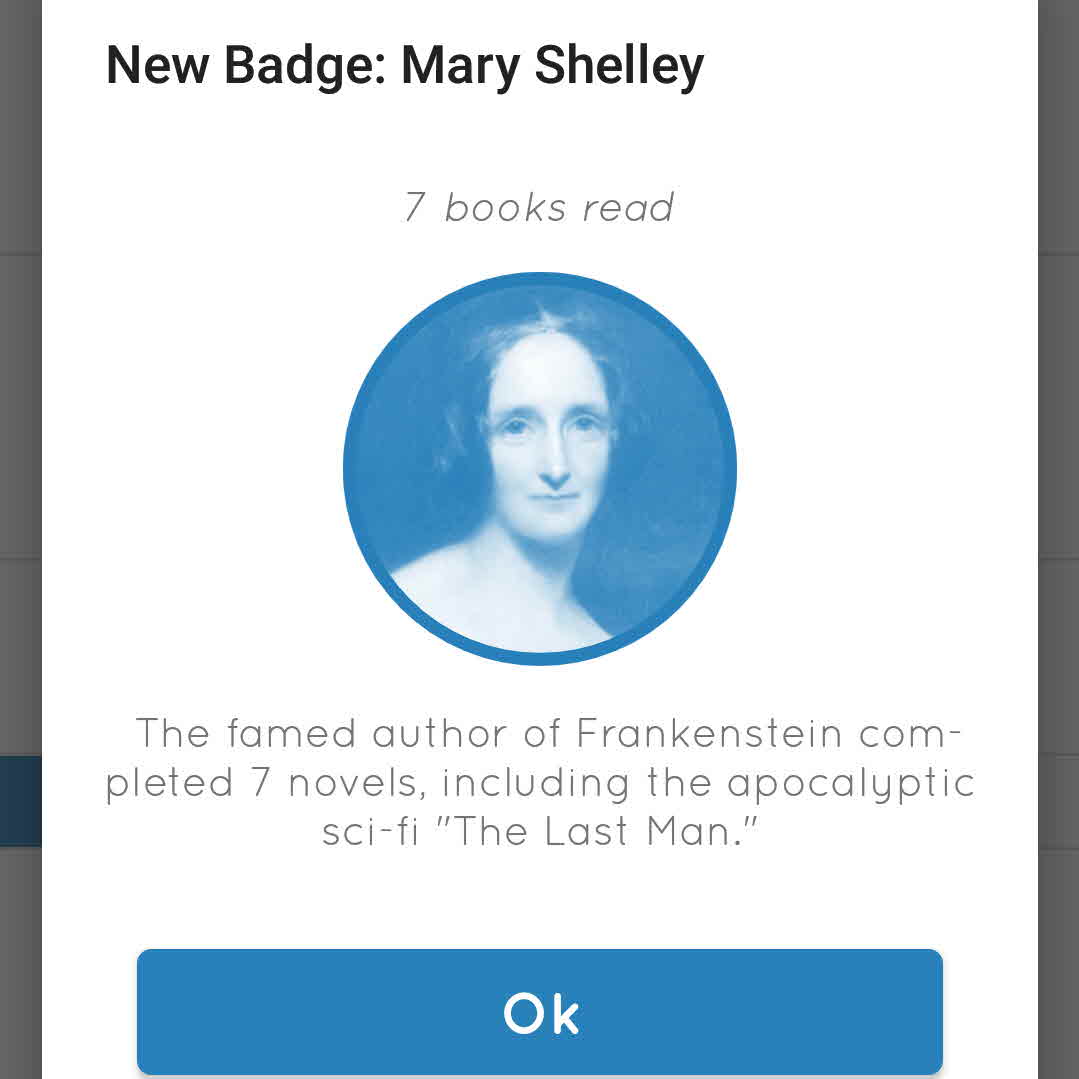Select the "sci-fi" text in the description
This screenshot has width=1079, height=1079.
(x=370, y=831)
